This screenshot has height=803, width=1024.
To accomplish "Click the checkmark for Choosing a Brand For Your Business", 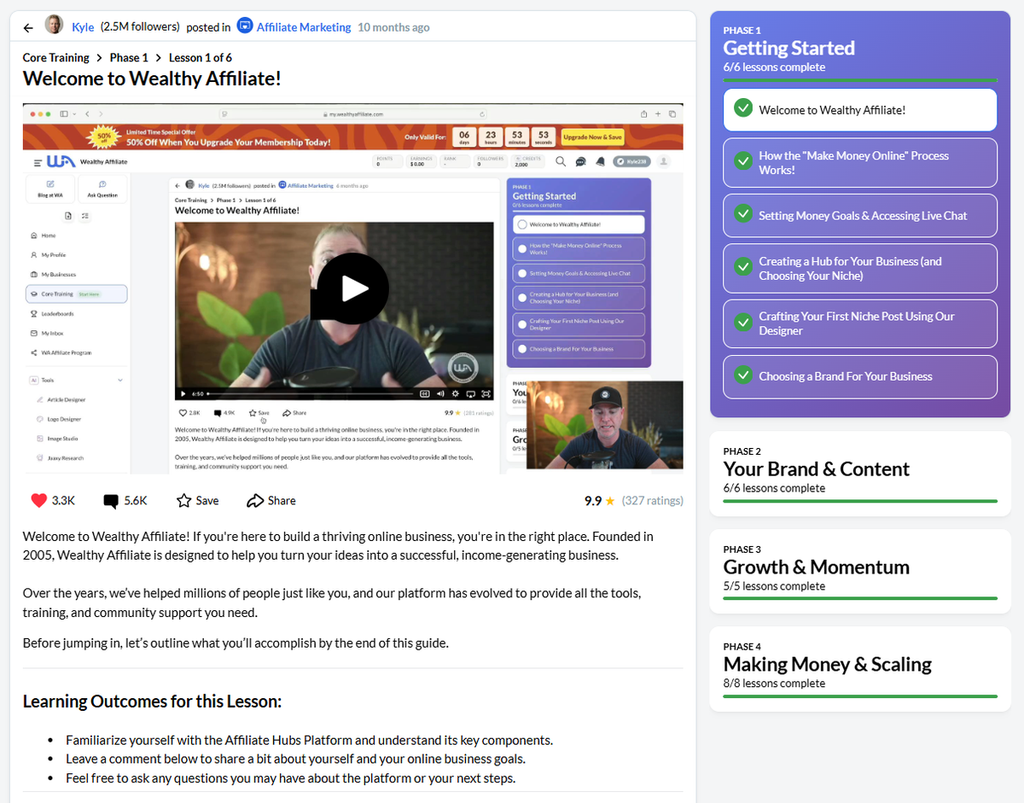I will click(743, 375).
